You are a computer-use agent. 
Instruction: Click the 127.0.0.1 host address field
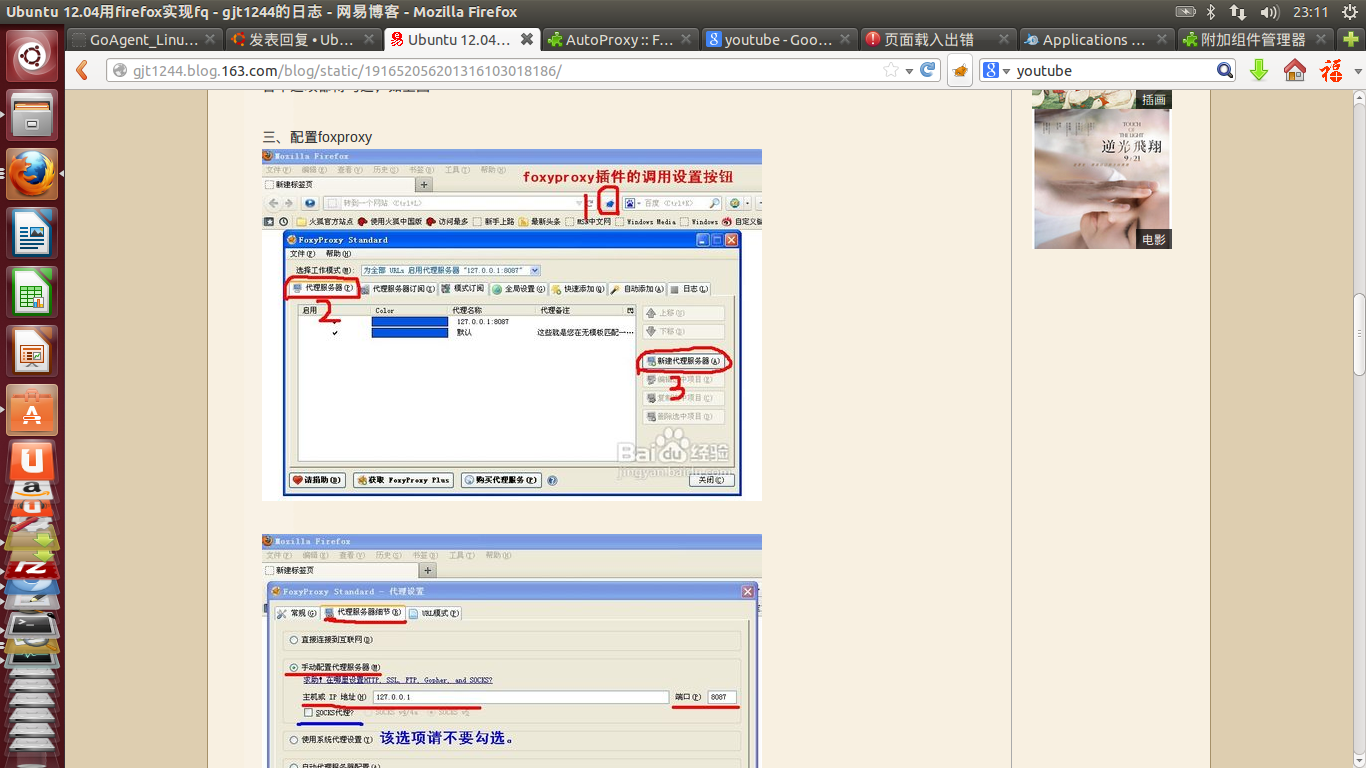(520, 697)
